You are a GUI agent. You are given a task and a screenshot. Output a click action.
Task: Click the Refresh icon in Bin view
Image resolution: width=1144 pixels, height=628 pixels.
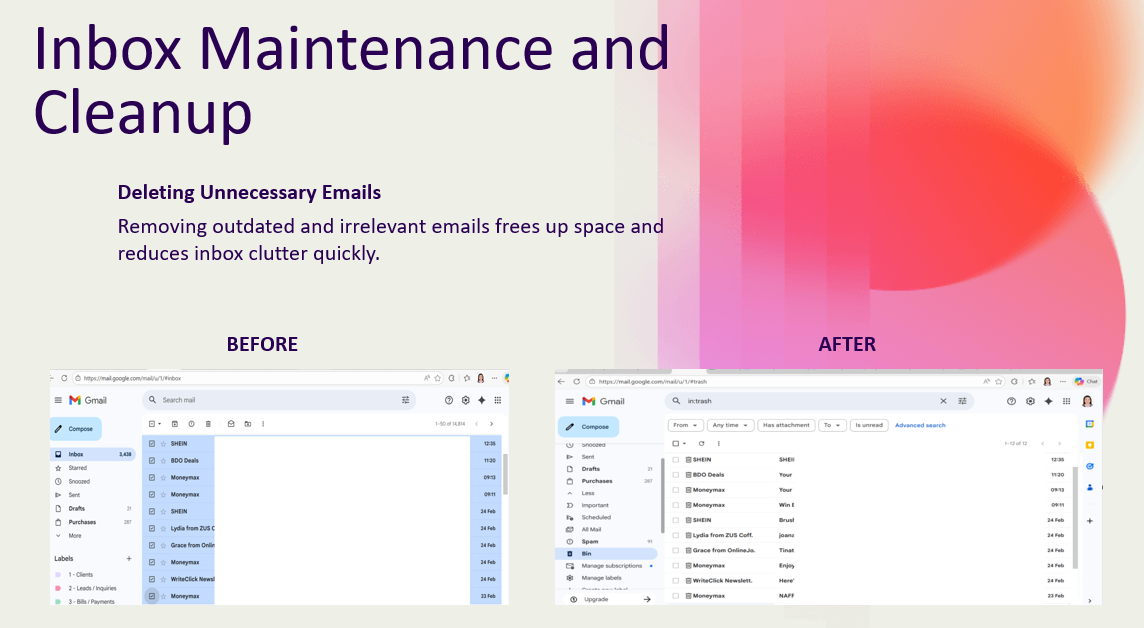(x=701, y=443)
